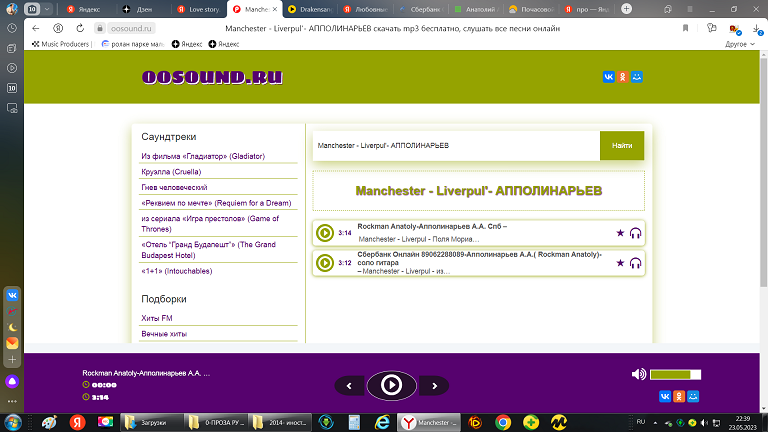The image size is (768, 432).
Task: Switch to the Сбербанк tab
Action: (422, 9)
